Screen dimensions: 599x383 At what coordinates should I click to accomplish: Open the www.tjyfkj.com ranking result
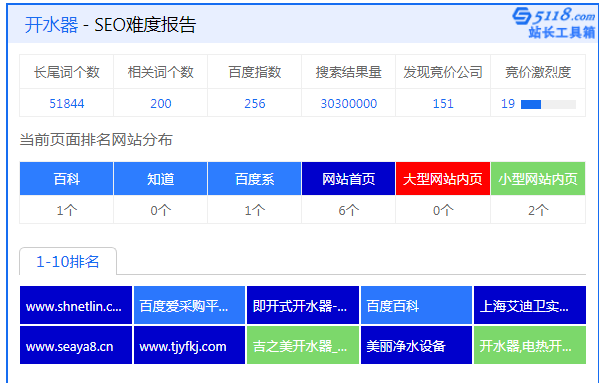point(189,345)
